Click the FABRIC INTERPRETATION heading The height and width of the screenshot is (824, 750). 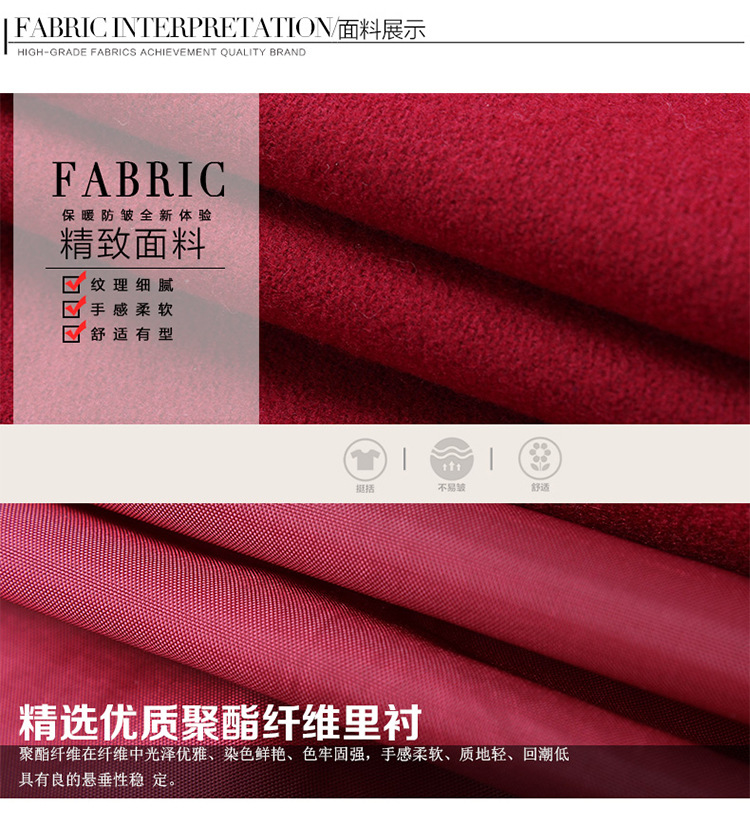[x=173, y=28]
